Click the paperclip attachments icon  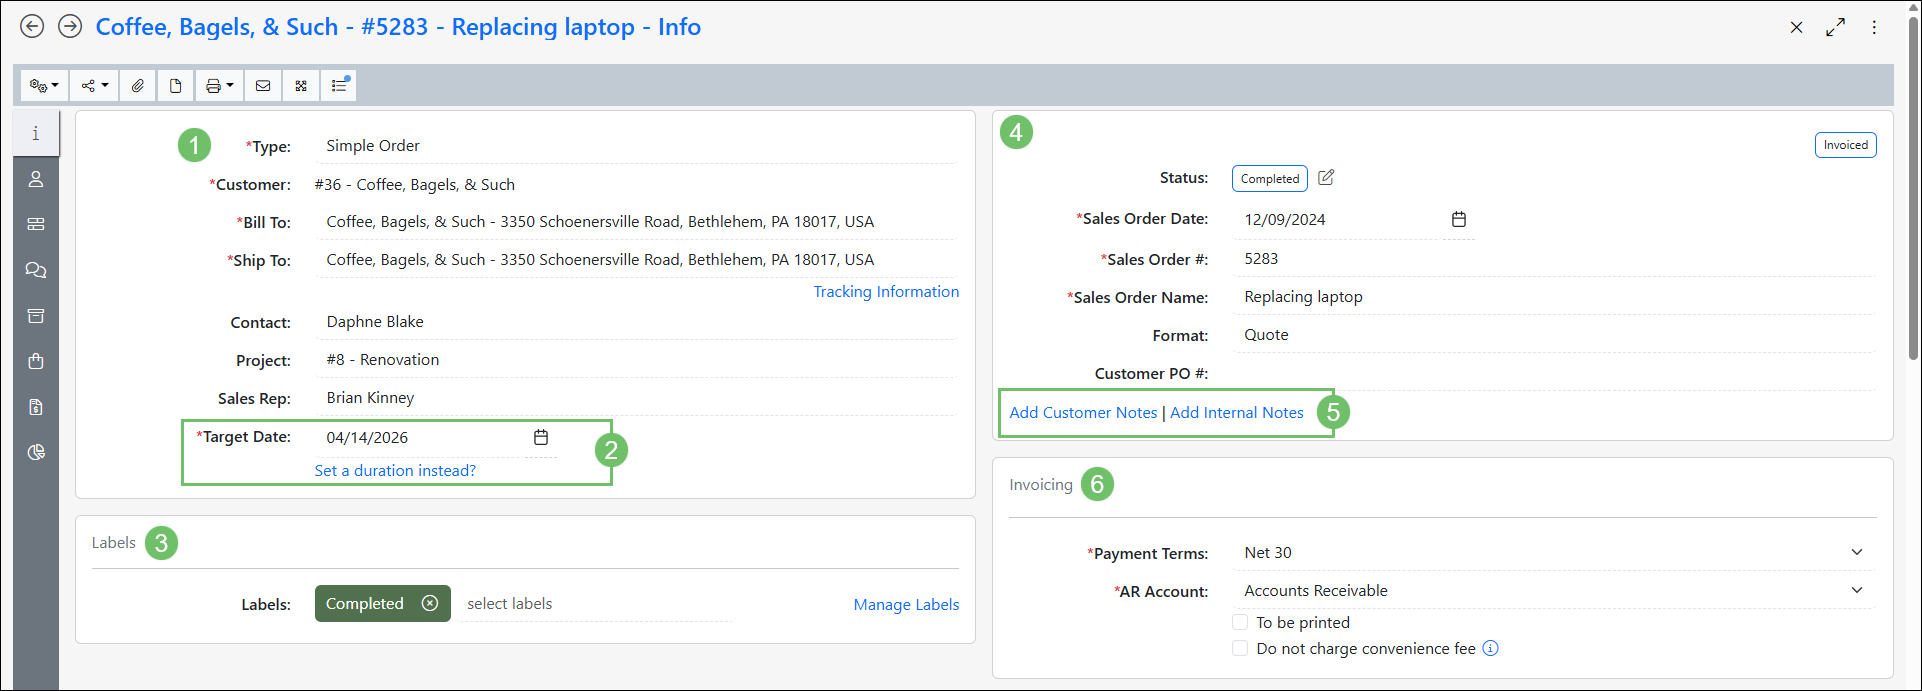coord(138,86)
